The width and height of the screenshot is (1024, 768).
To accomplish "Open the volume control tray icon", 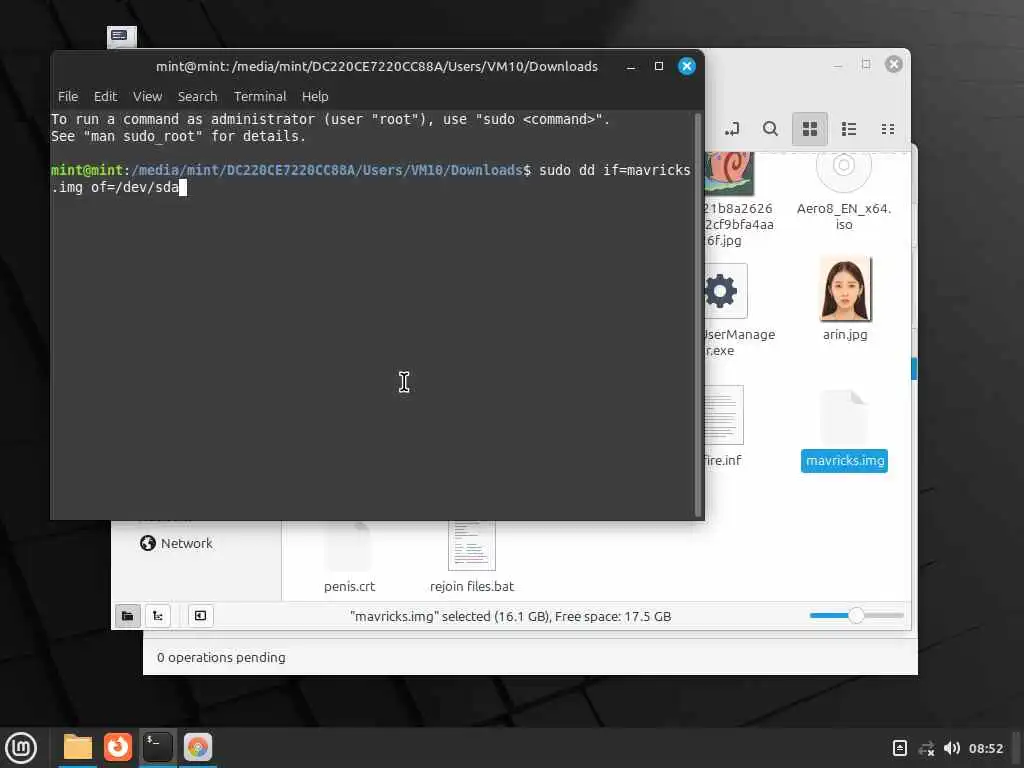I will pyautogui.click(x=952, y=748).
